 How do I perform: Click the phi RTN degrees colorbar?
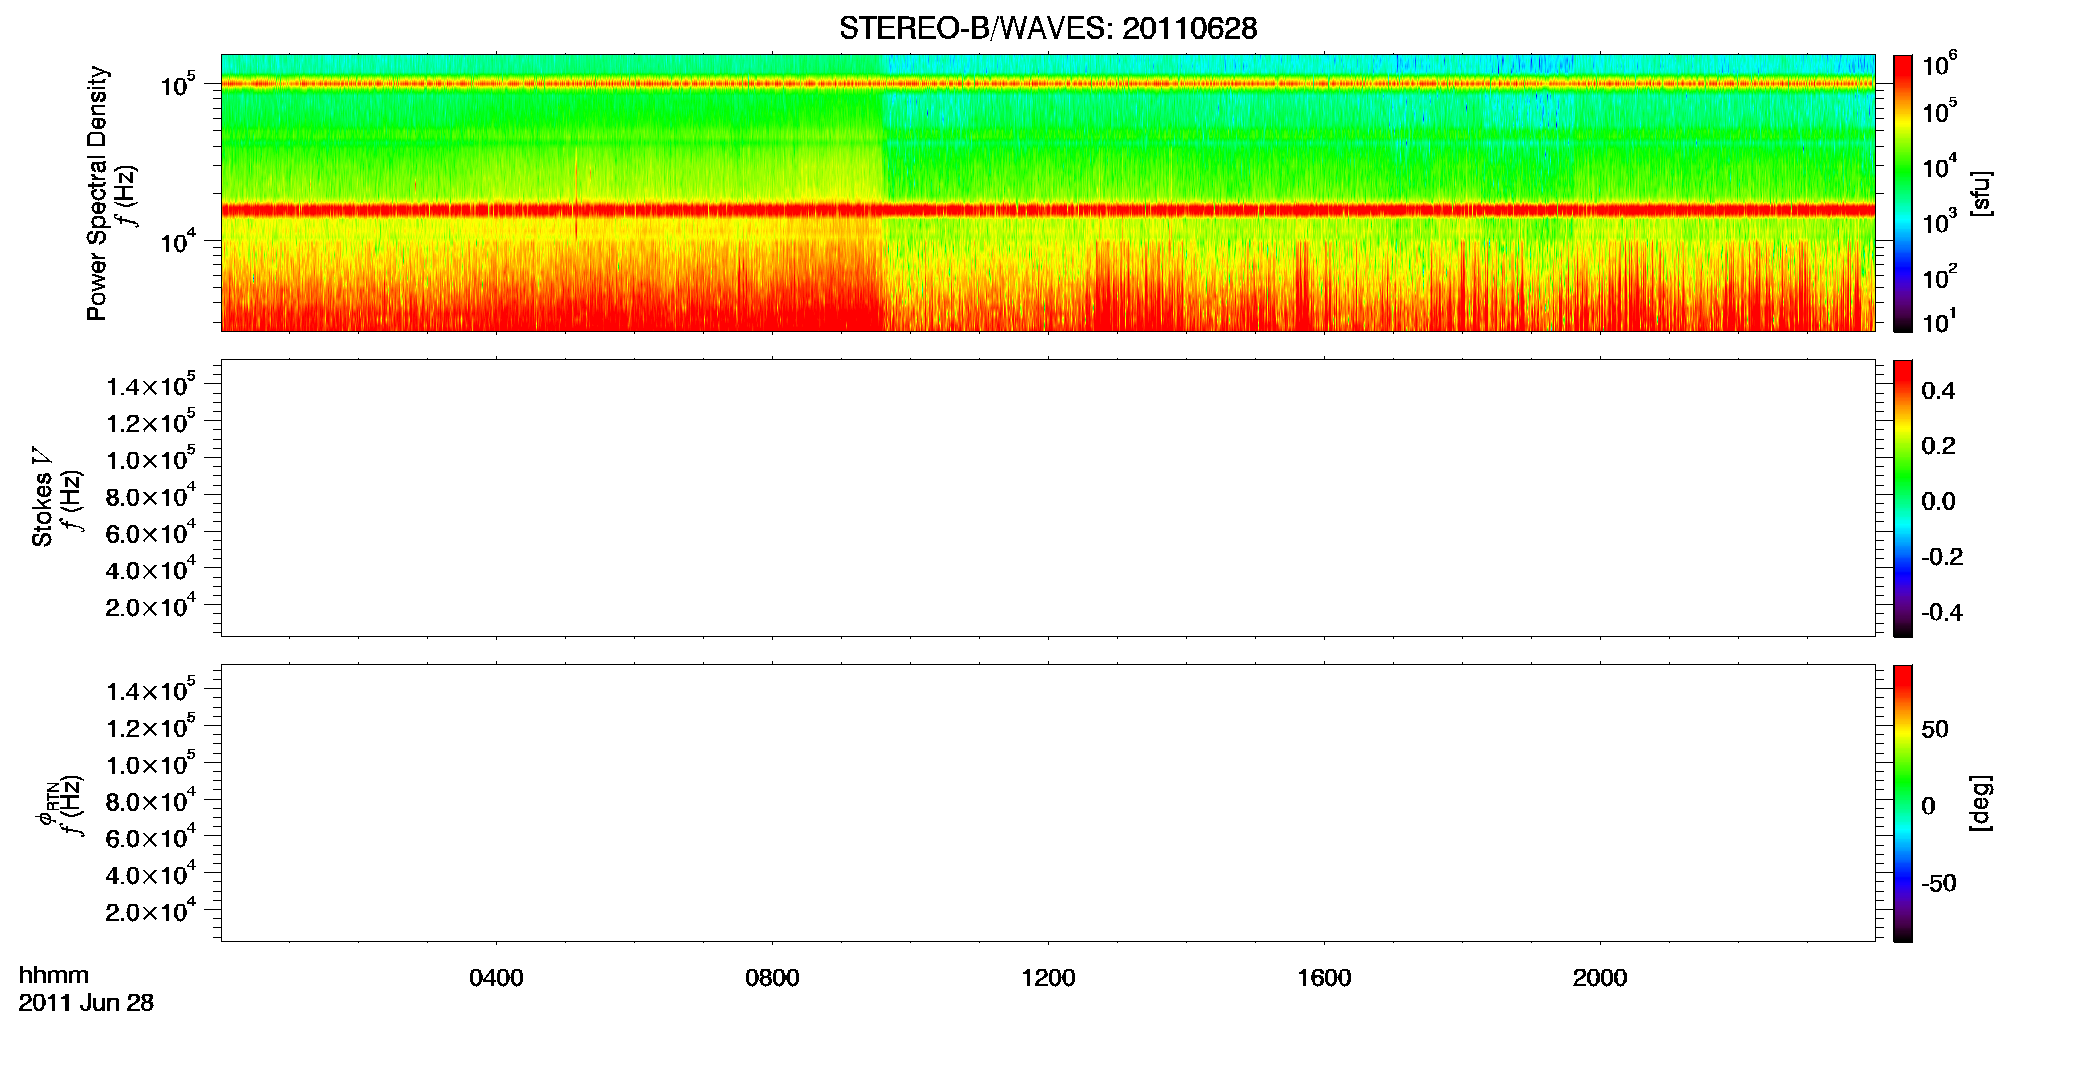[1903, 803]
